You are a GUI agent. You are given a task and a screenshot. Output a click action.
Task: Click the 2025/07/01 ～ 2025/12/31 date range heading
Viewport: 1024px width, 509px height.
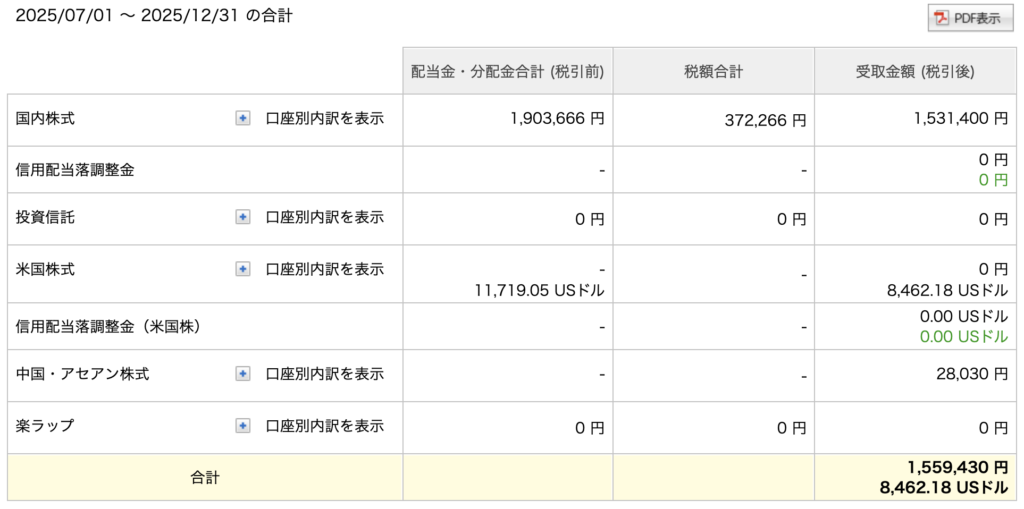point(154,16)
